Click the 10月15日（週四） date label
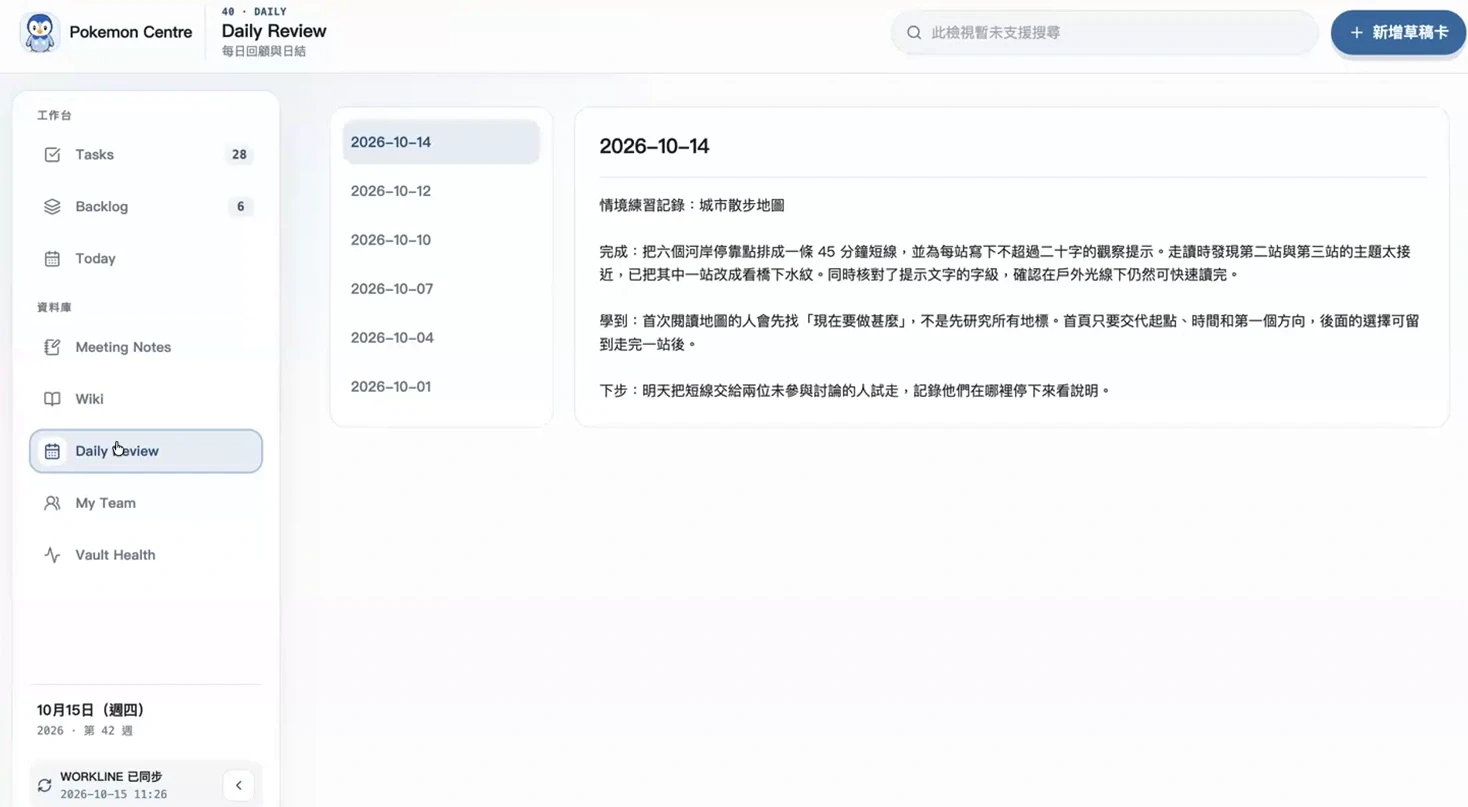 (x=91, y=710)
